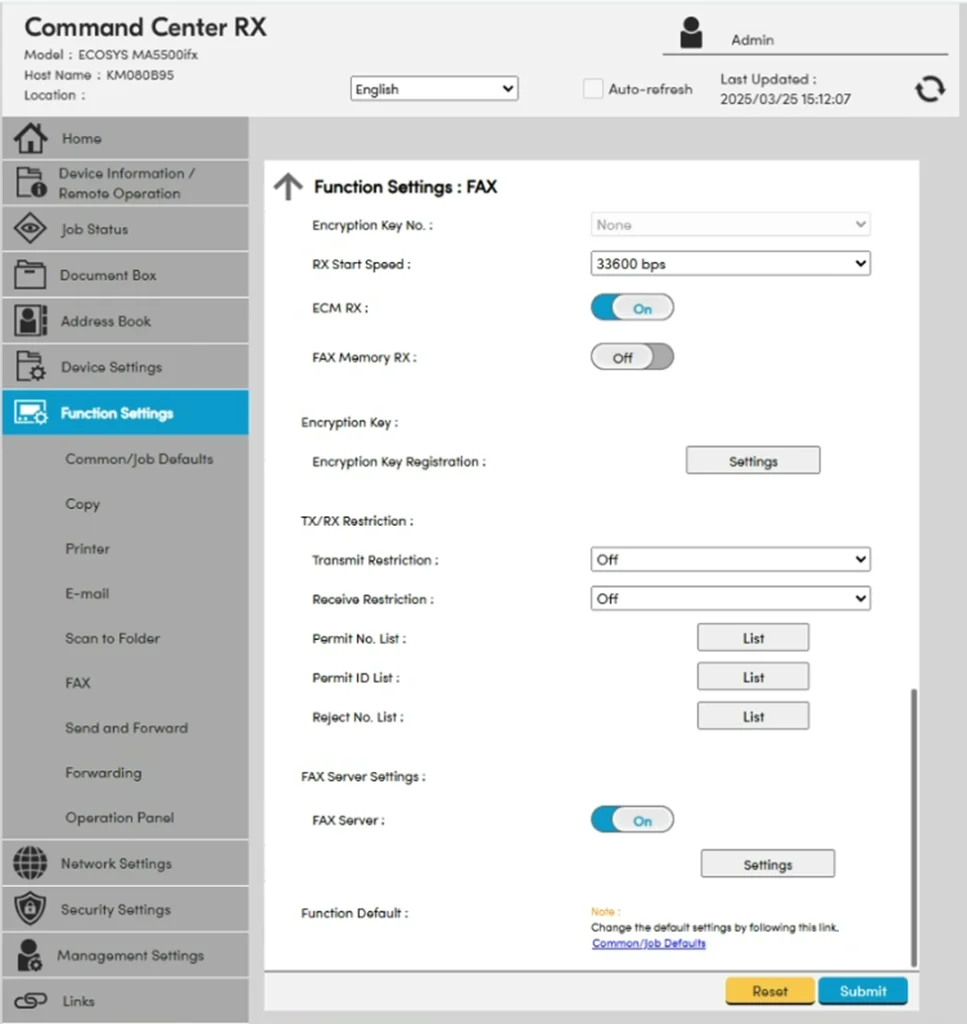The width and height of the screenshot is (967, 1024).
Task: Select Scan to Folder in sidebar
Action: (x=112, y=638)
